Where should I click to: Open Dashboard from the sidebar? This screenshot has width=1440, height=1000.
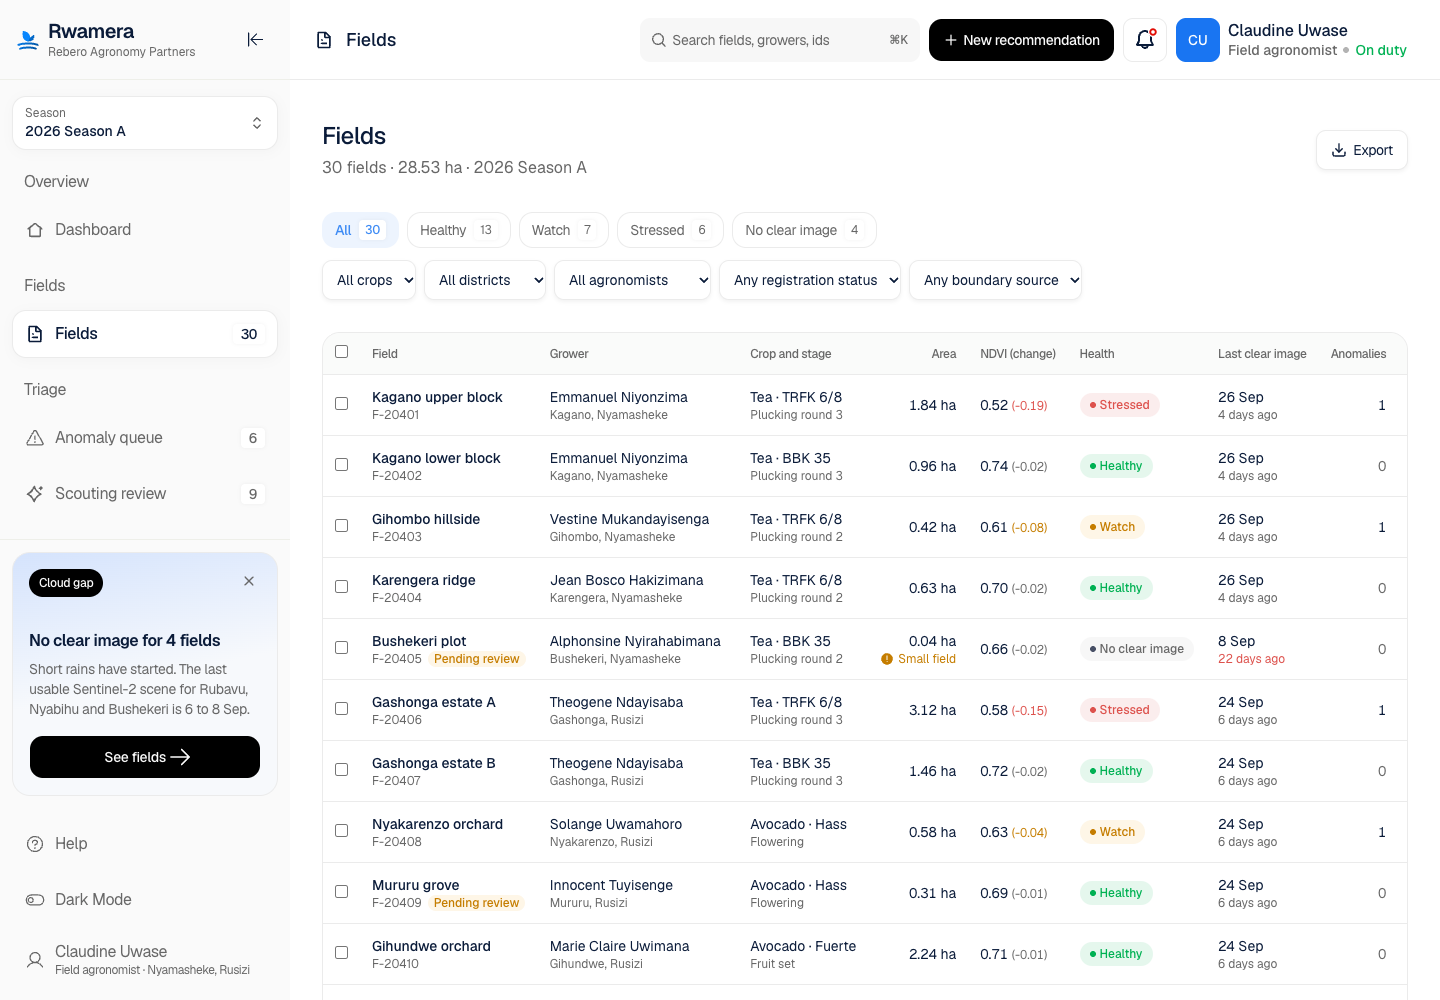[145, 230]
